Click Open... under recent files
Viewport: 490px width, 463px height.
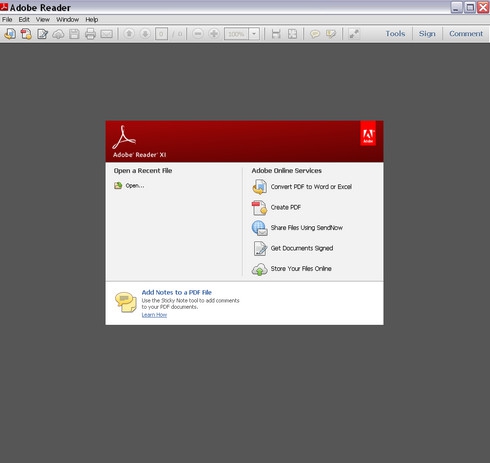tap(135, 186)
